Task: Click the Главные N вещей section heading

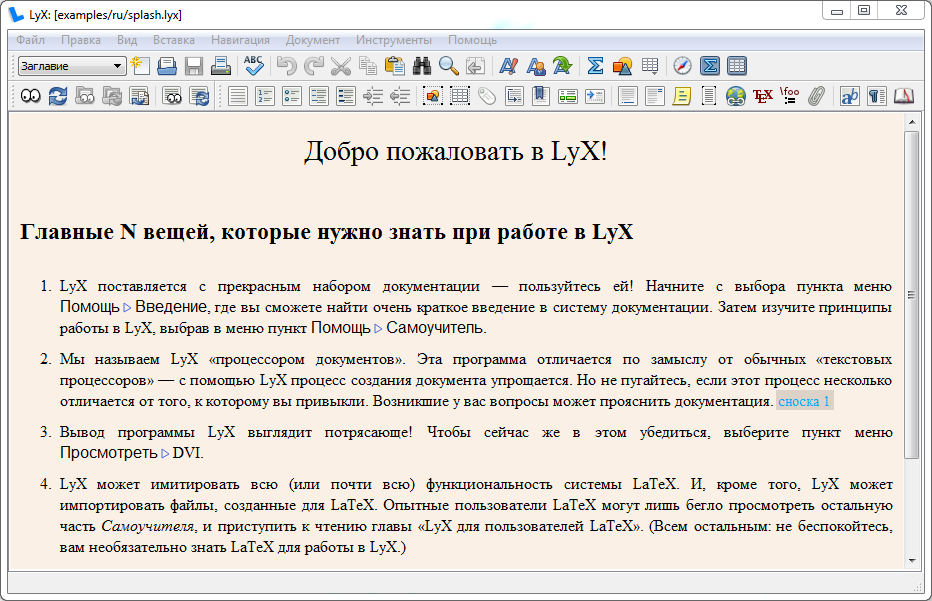Action: 326,232
